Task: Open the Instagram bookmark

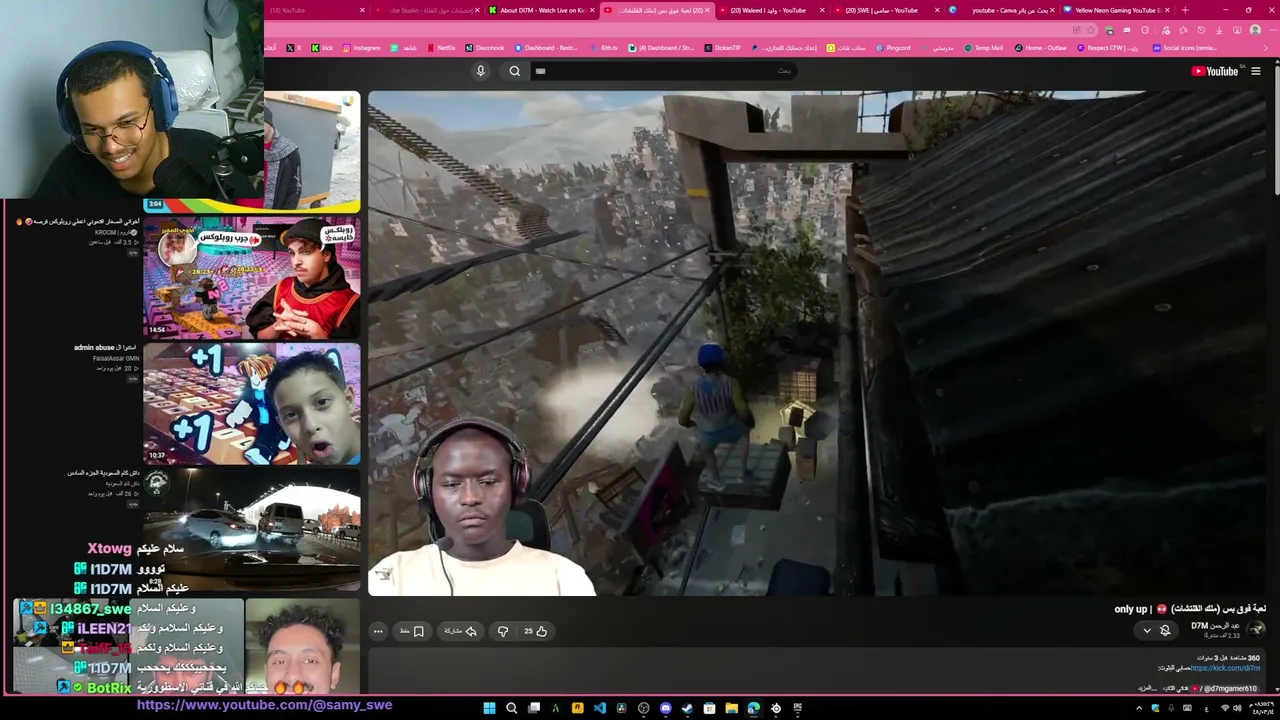Action: (x=362, y=48)
